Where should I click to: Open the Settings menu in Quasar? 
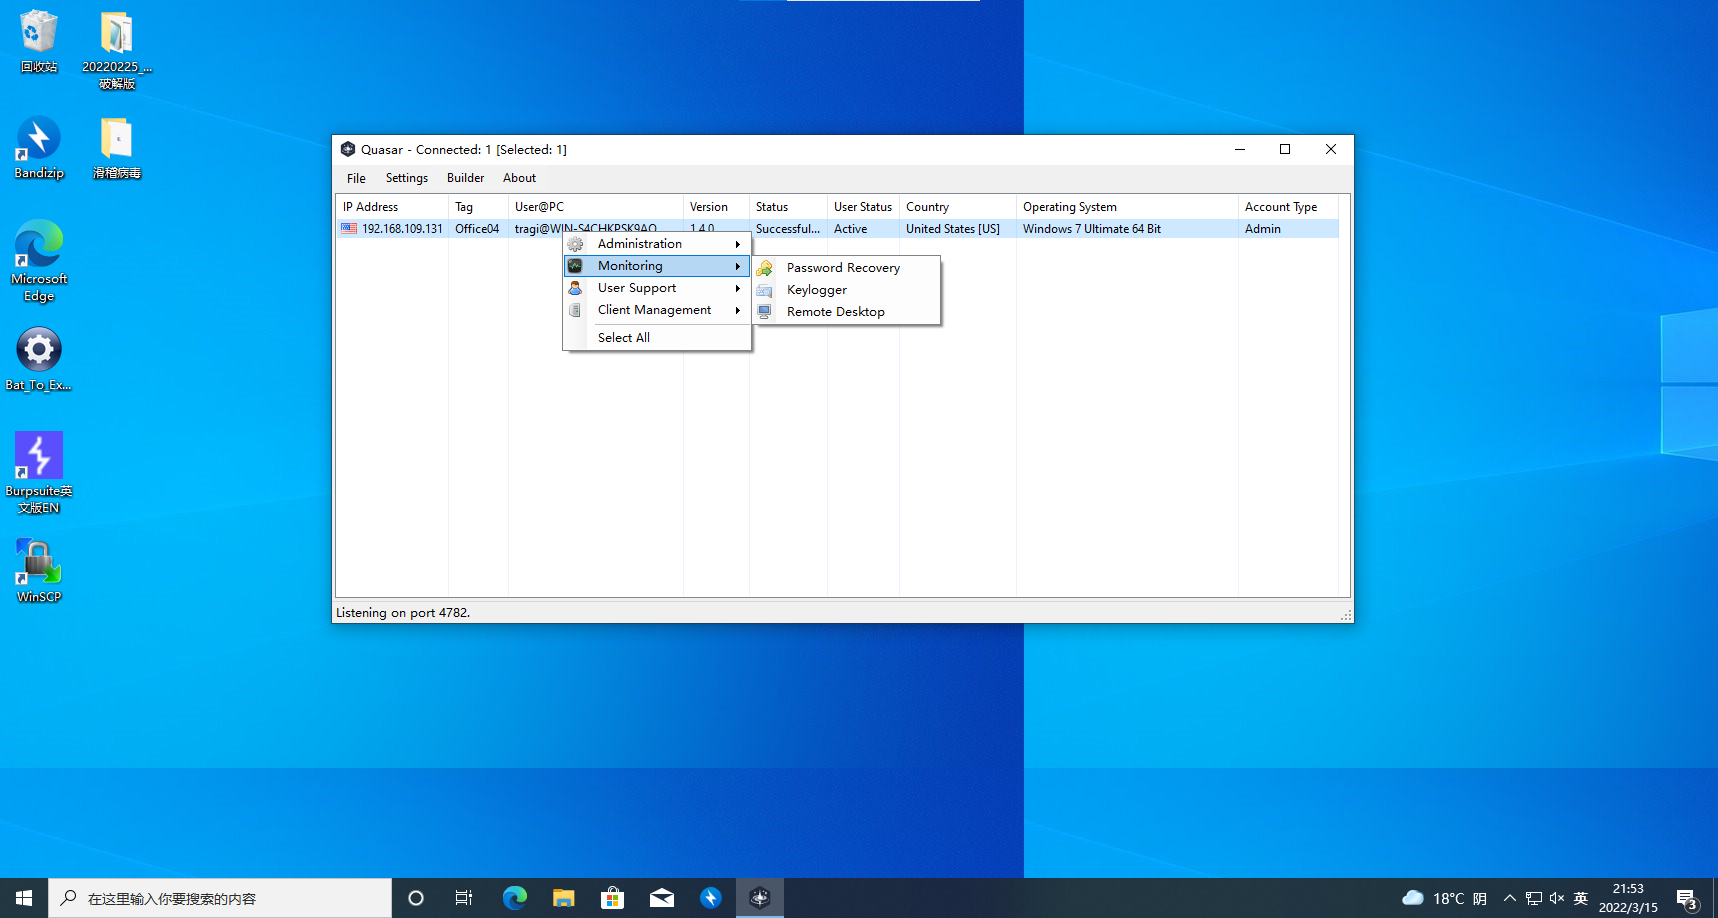coord(406,178)
